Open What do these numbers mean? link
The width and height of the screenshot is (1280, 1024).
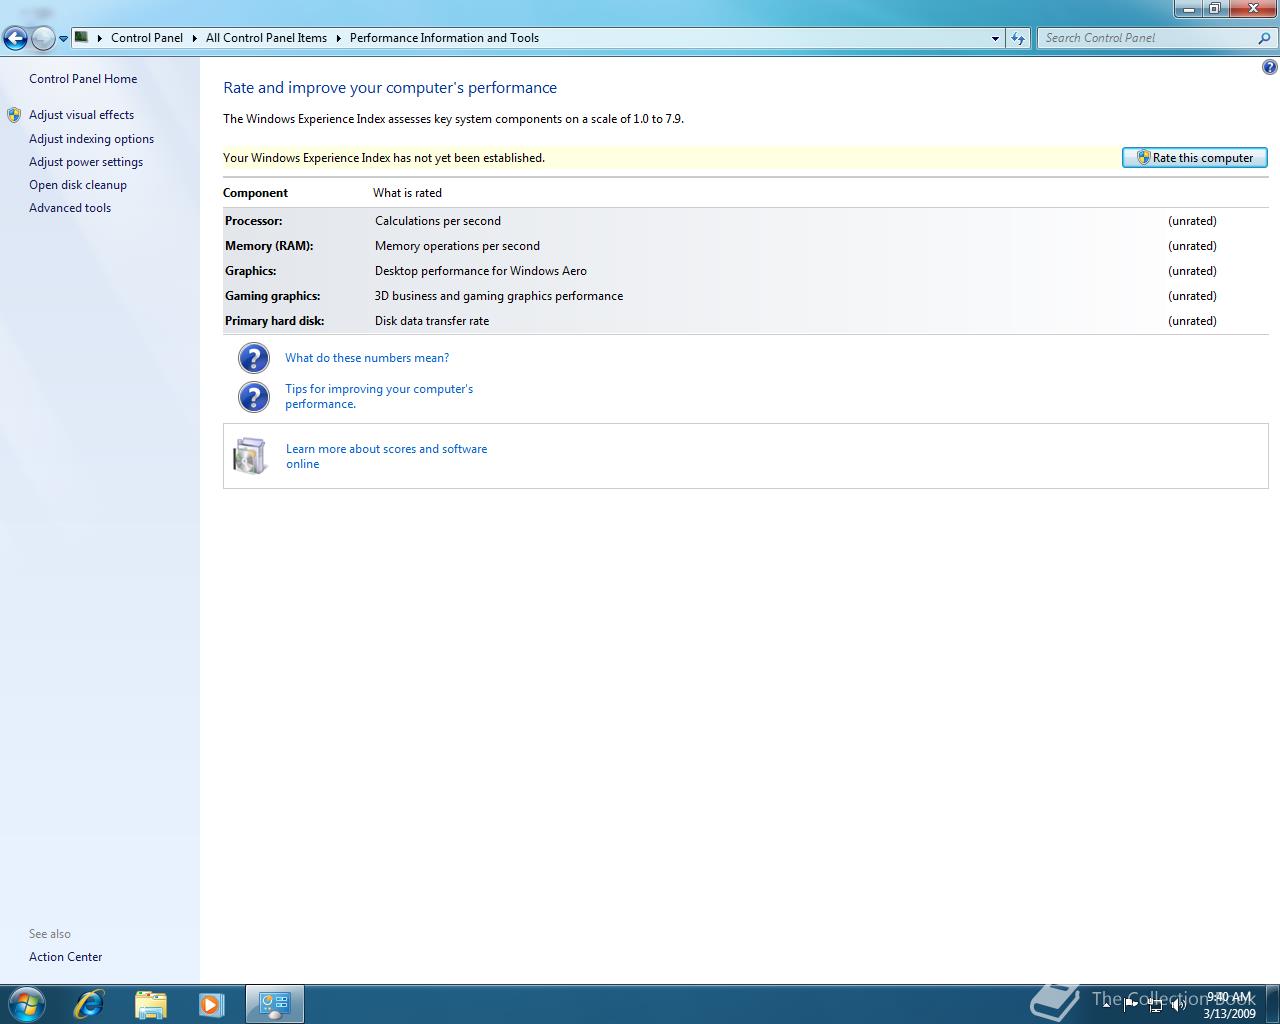coord(367,358)
